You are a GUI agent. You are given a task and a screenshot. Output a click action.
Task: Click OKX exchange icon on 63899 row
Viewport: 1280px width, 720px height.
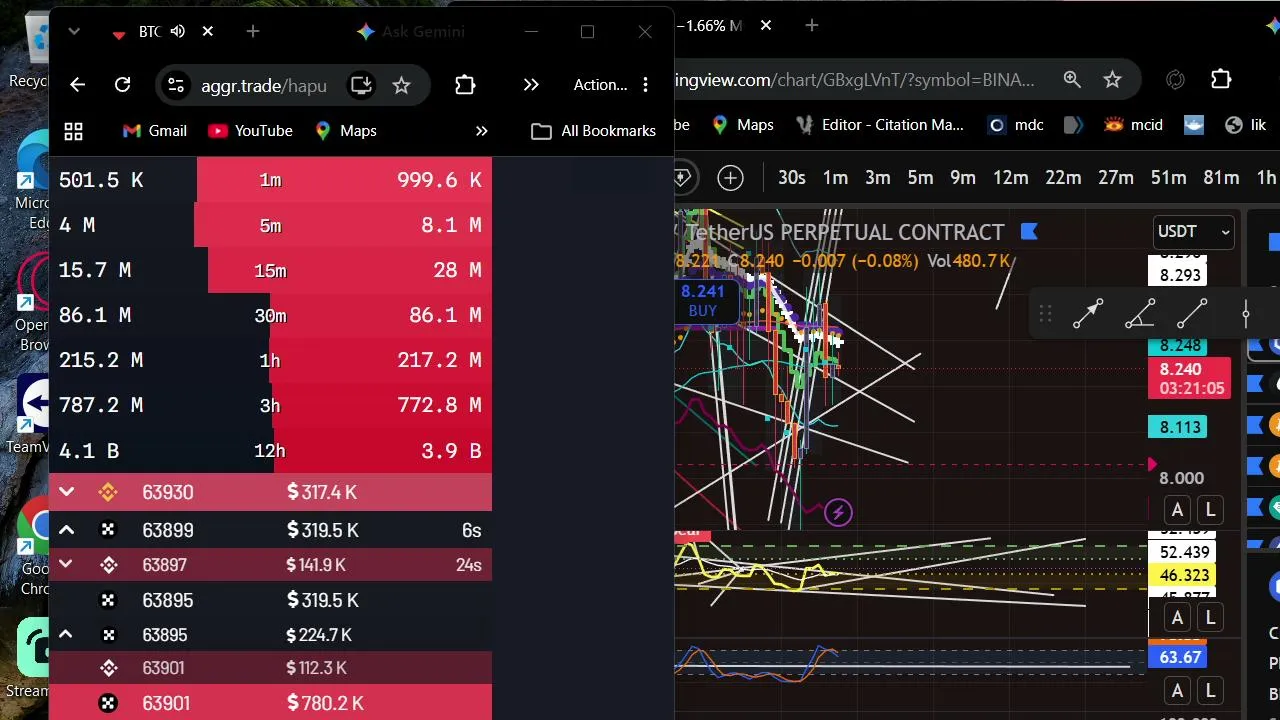pos(108,530)
